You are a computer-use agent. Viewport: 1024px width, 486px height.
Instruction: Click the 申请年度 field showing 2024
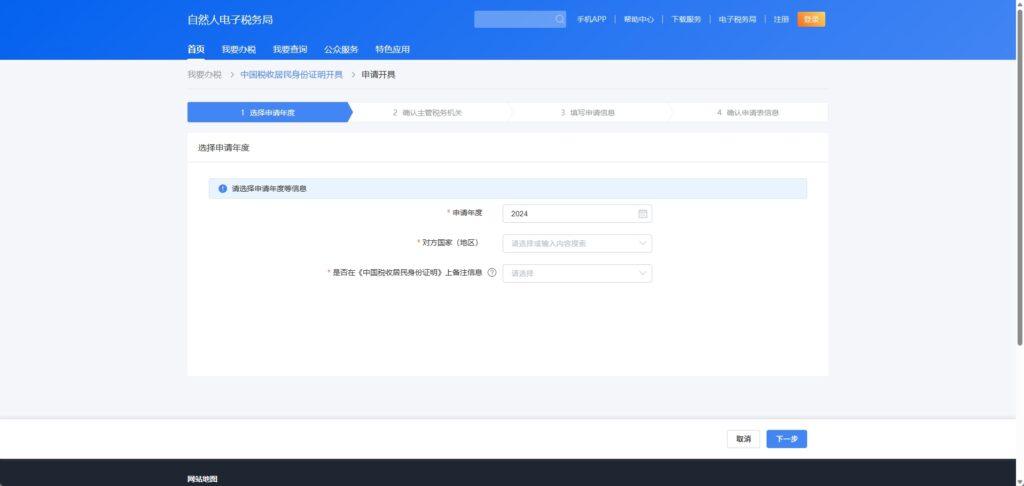pyautogui.click(x=570, y=213)
